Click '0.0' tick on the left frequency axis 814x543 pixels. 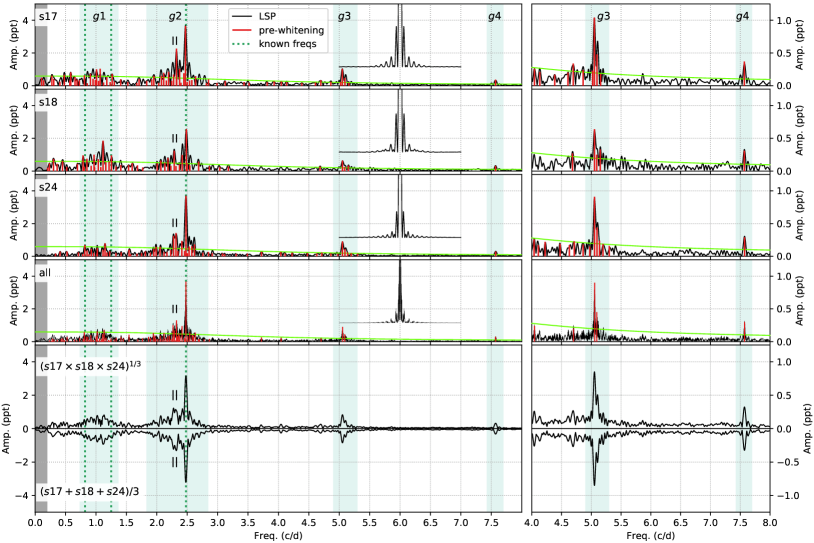[x=35, y=521]
